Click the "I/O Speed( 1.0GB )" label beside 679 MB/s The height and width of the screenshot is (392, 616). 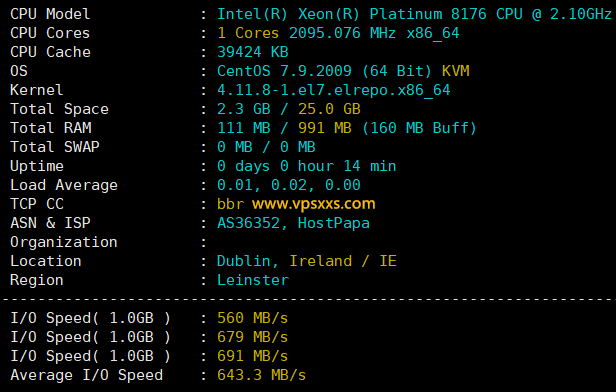(90, 337)
